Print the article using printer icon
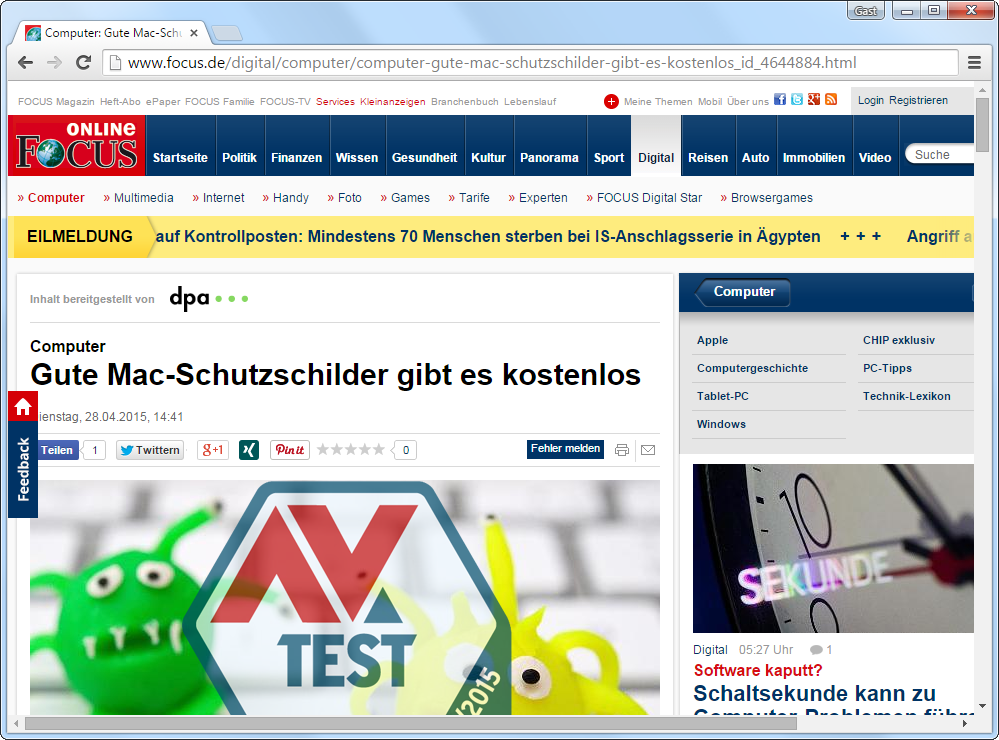The image size is (999, 740). [x=622, y=450]
